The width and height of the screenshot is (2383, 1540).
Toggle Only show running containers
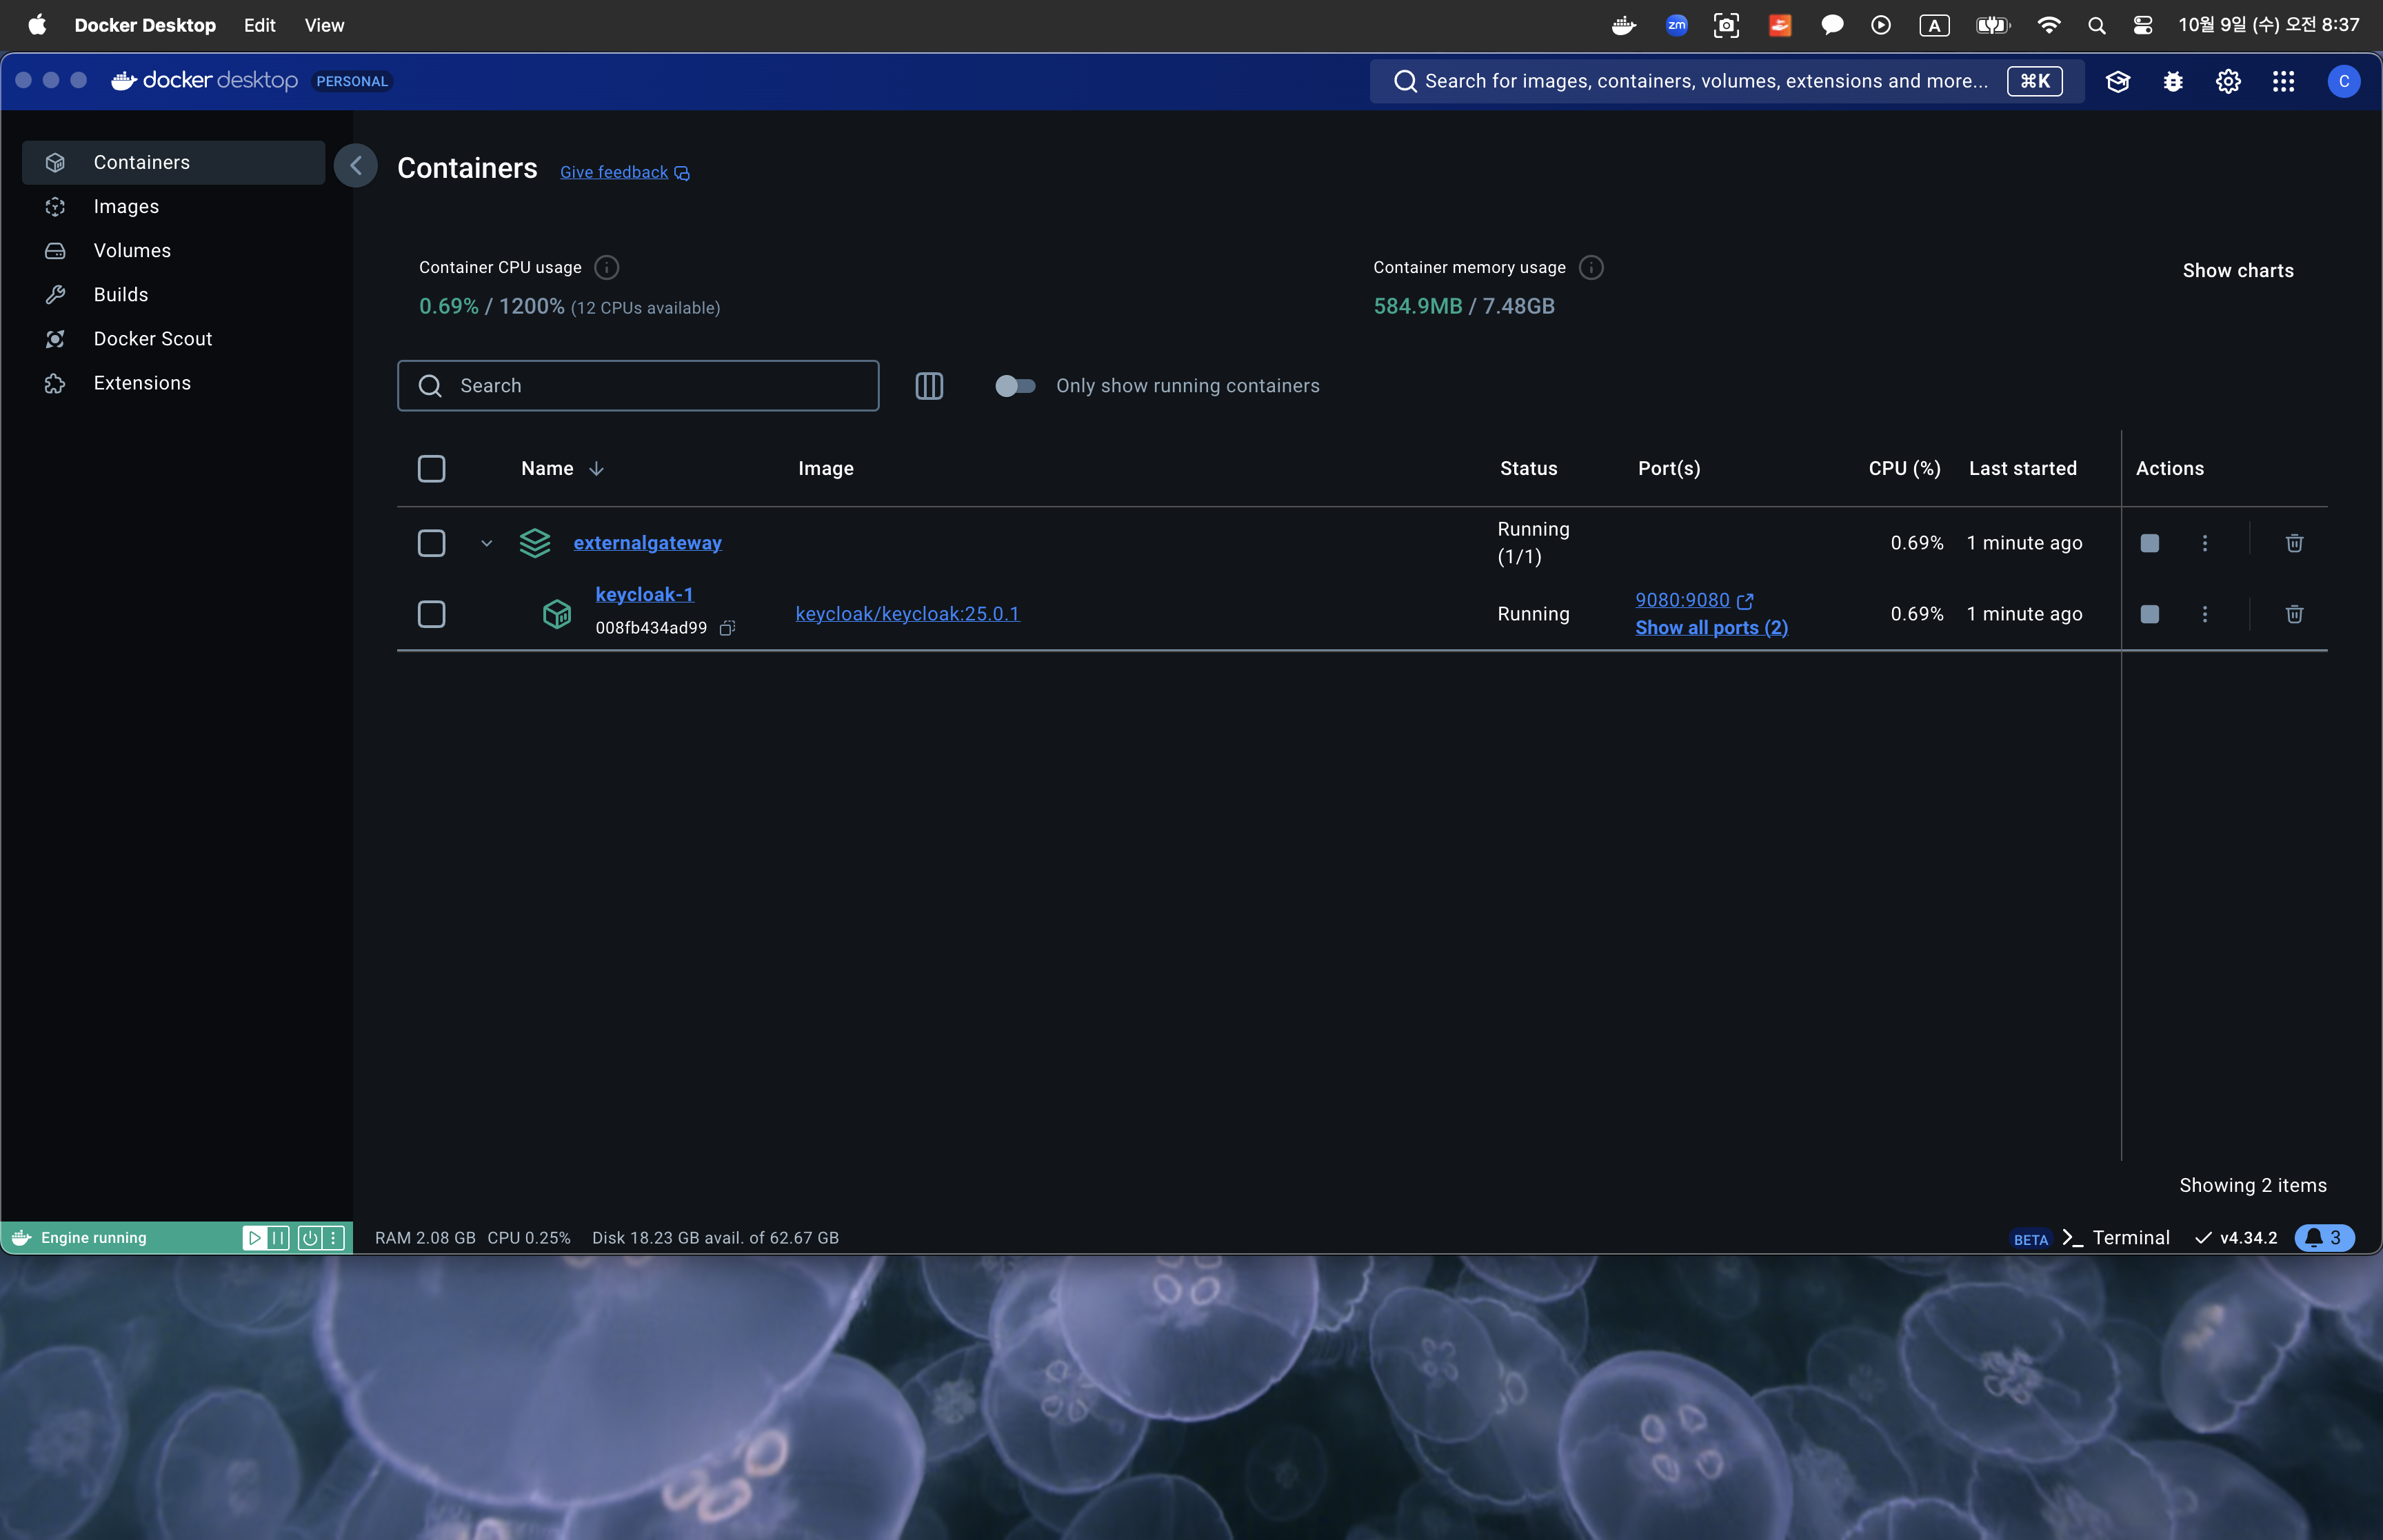tap(1014, 386)
